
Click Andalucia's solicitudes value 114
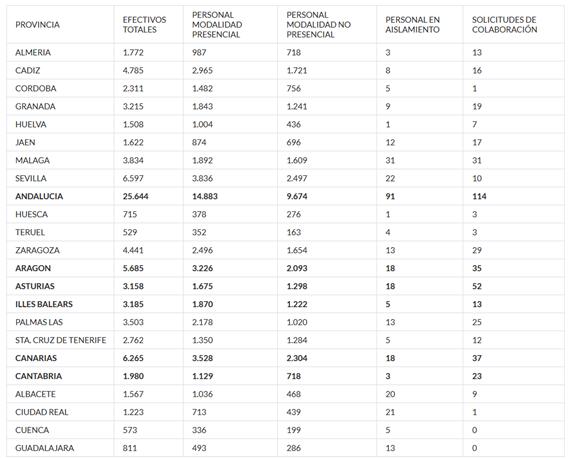coord(479,196)
